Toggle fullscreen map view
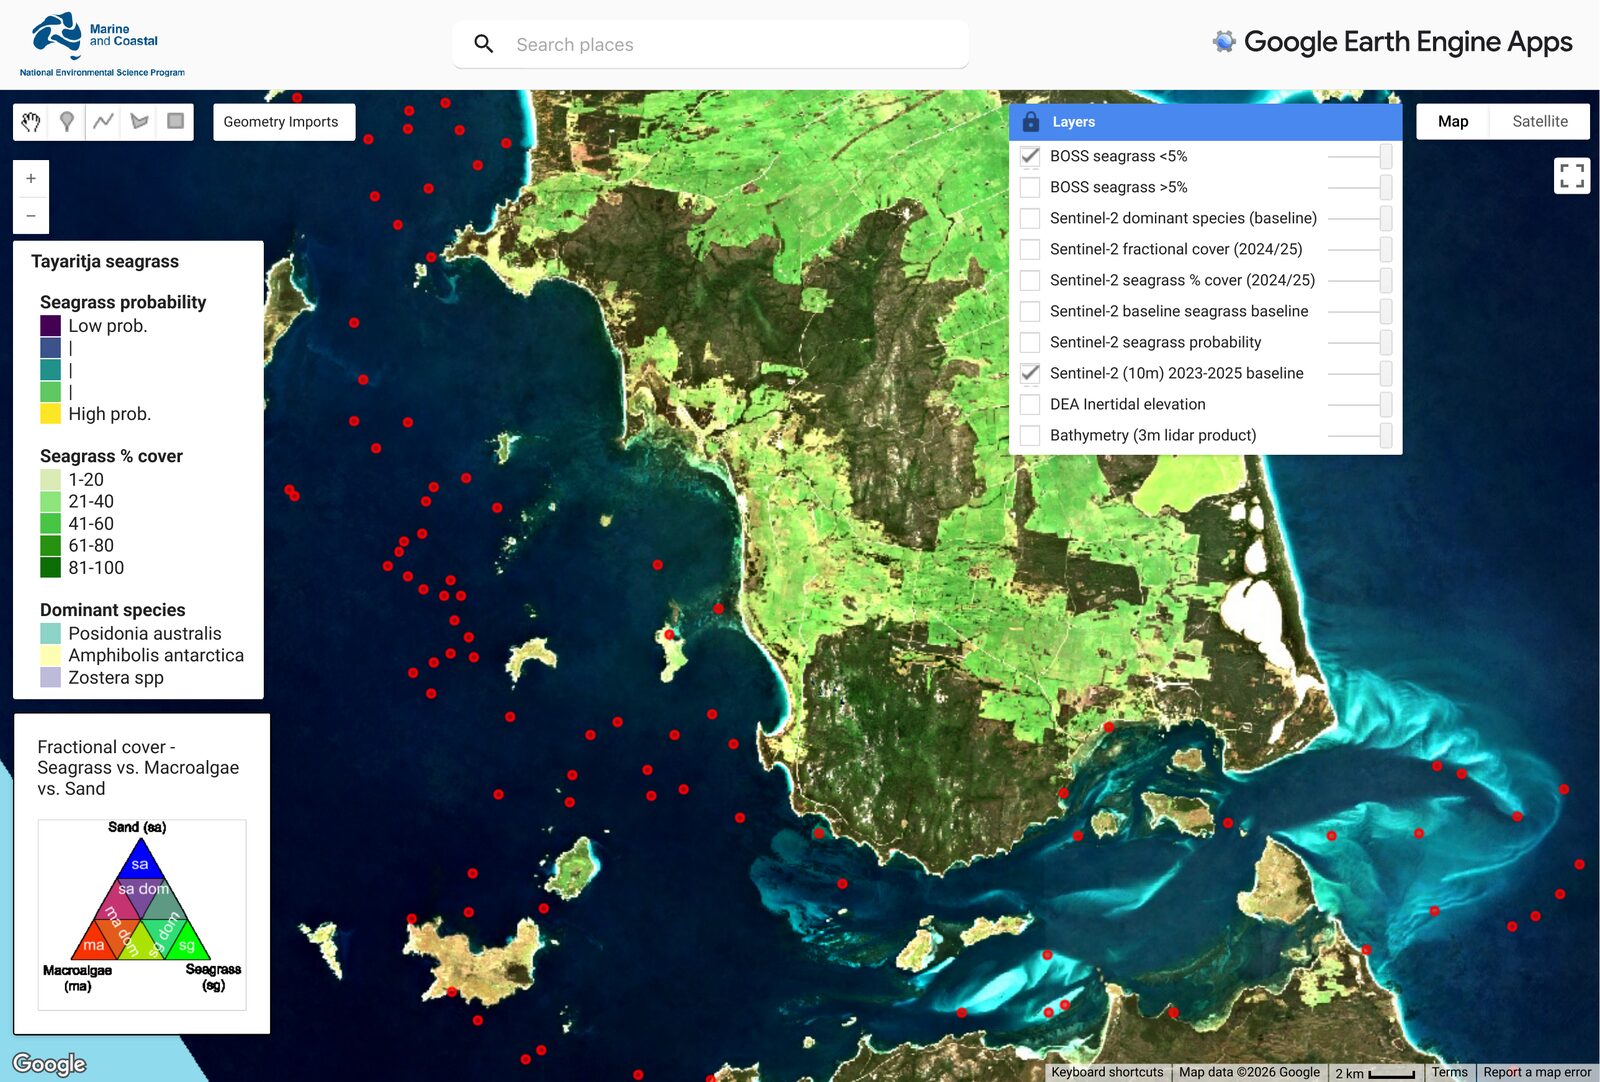The height and width of the screenshot is (1082, 1600). click(1572, 176)
